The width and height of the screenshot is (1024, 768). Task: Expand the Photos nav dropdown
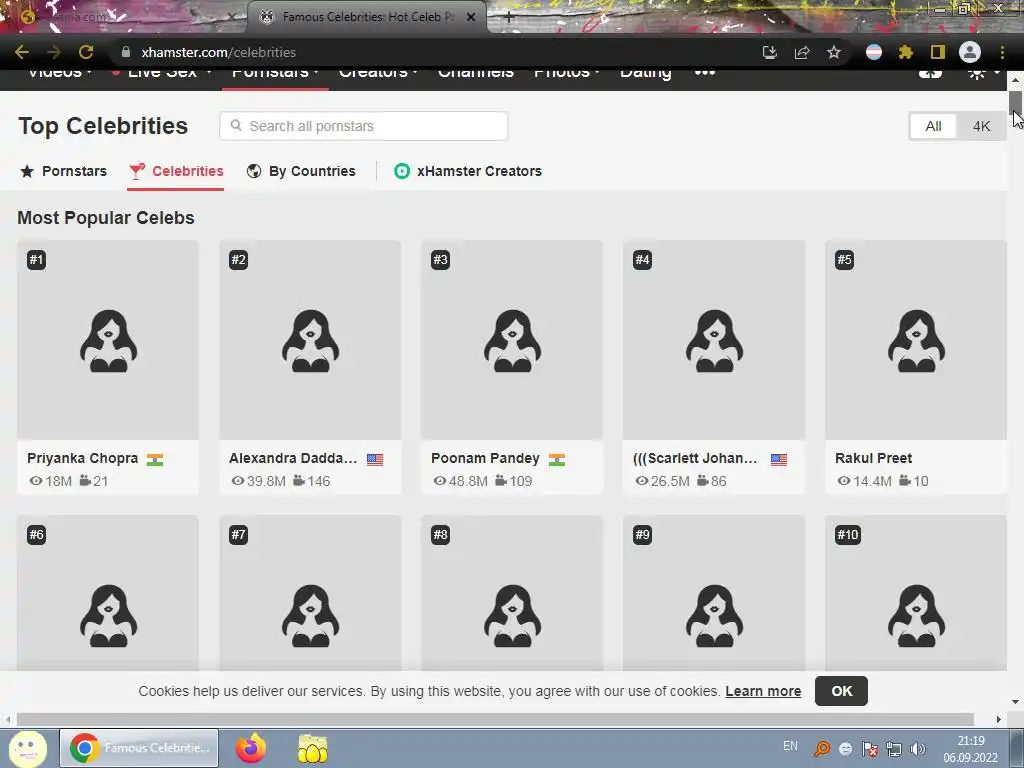566,72
